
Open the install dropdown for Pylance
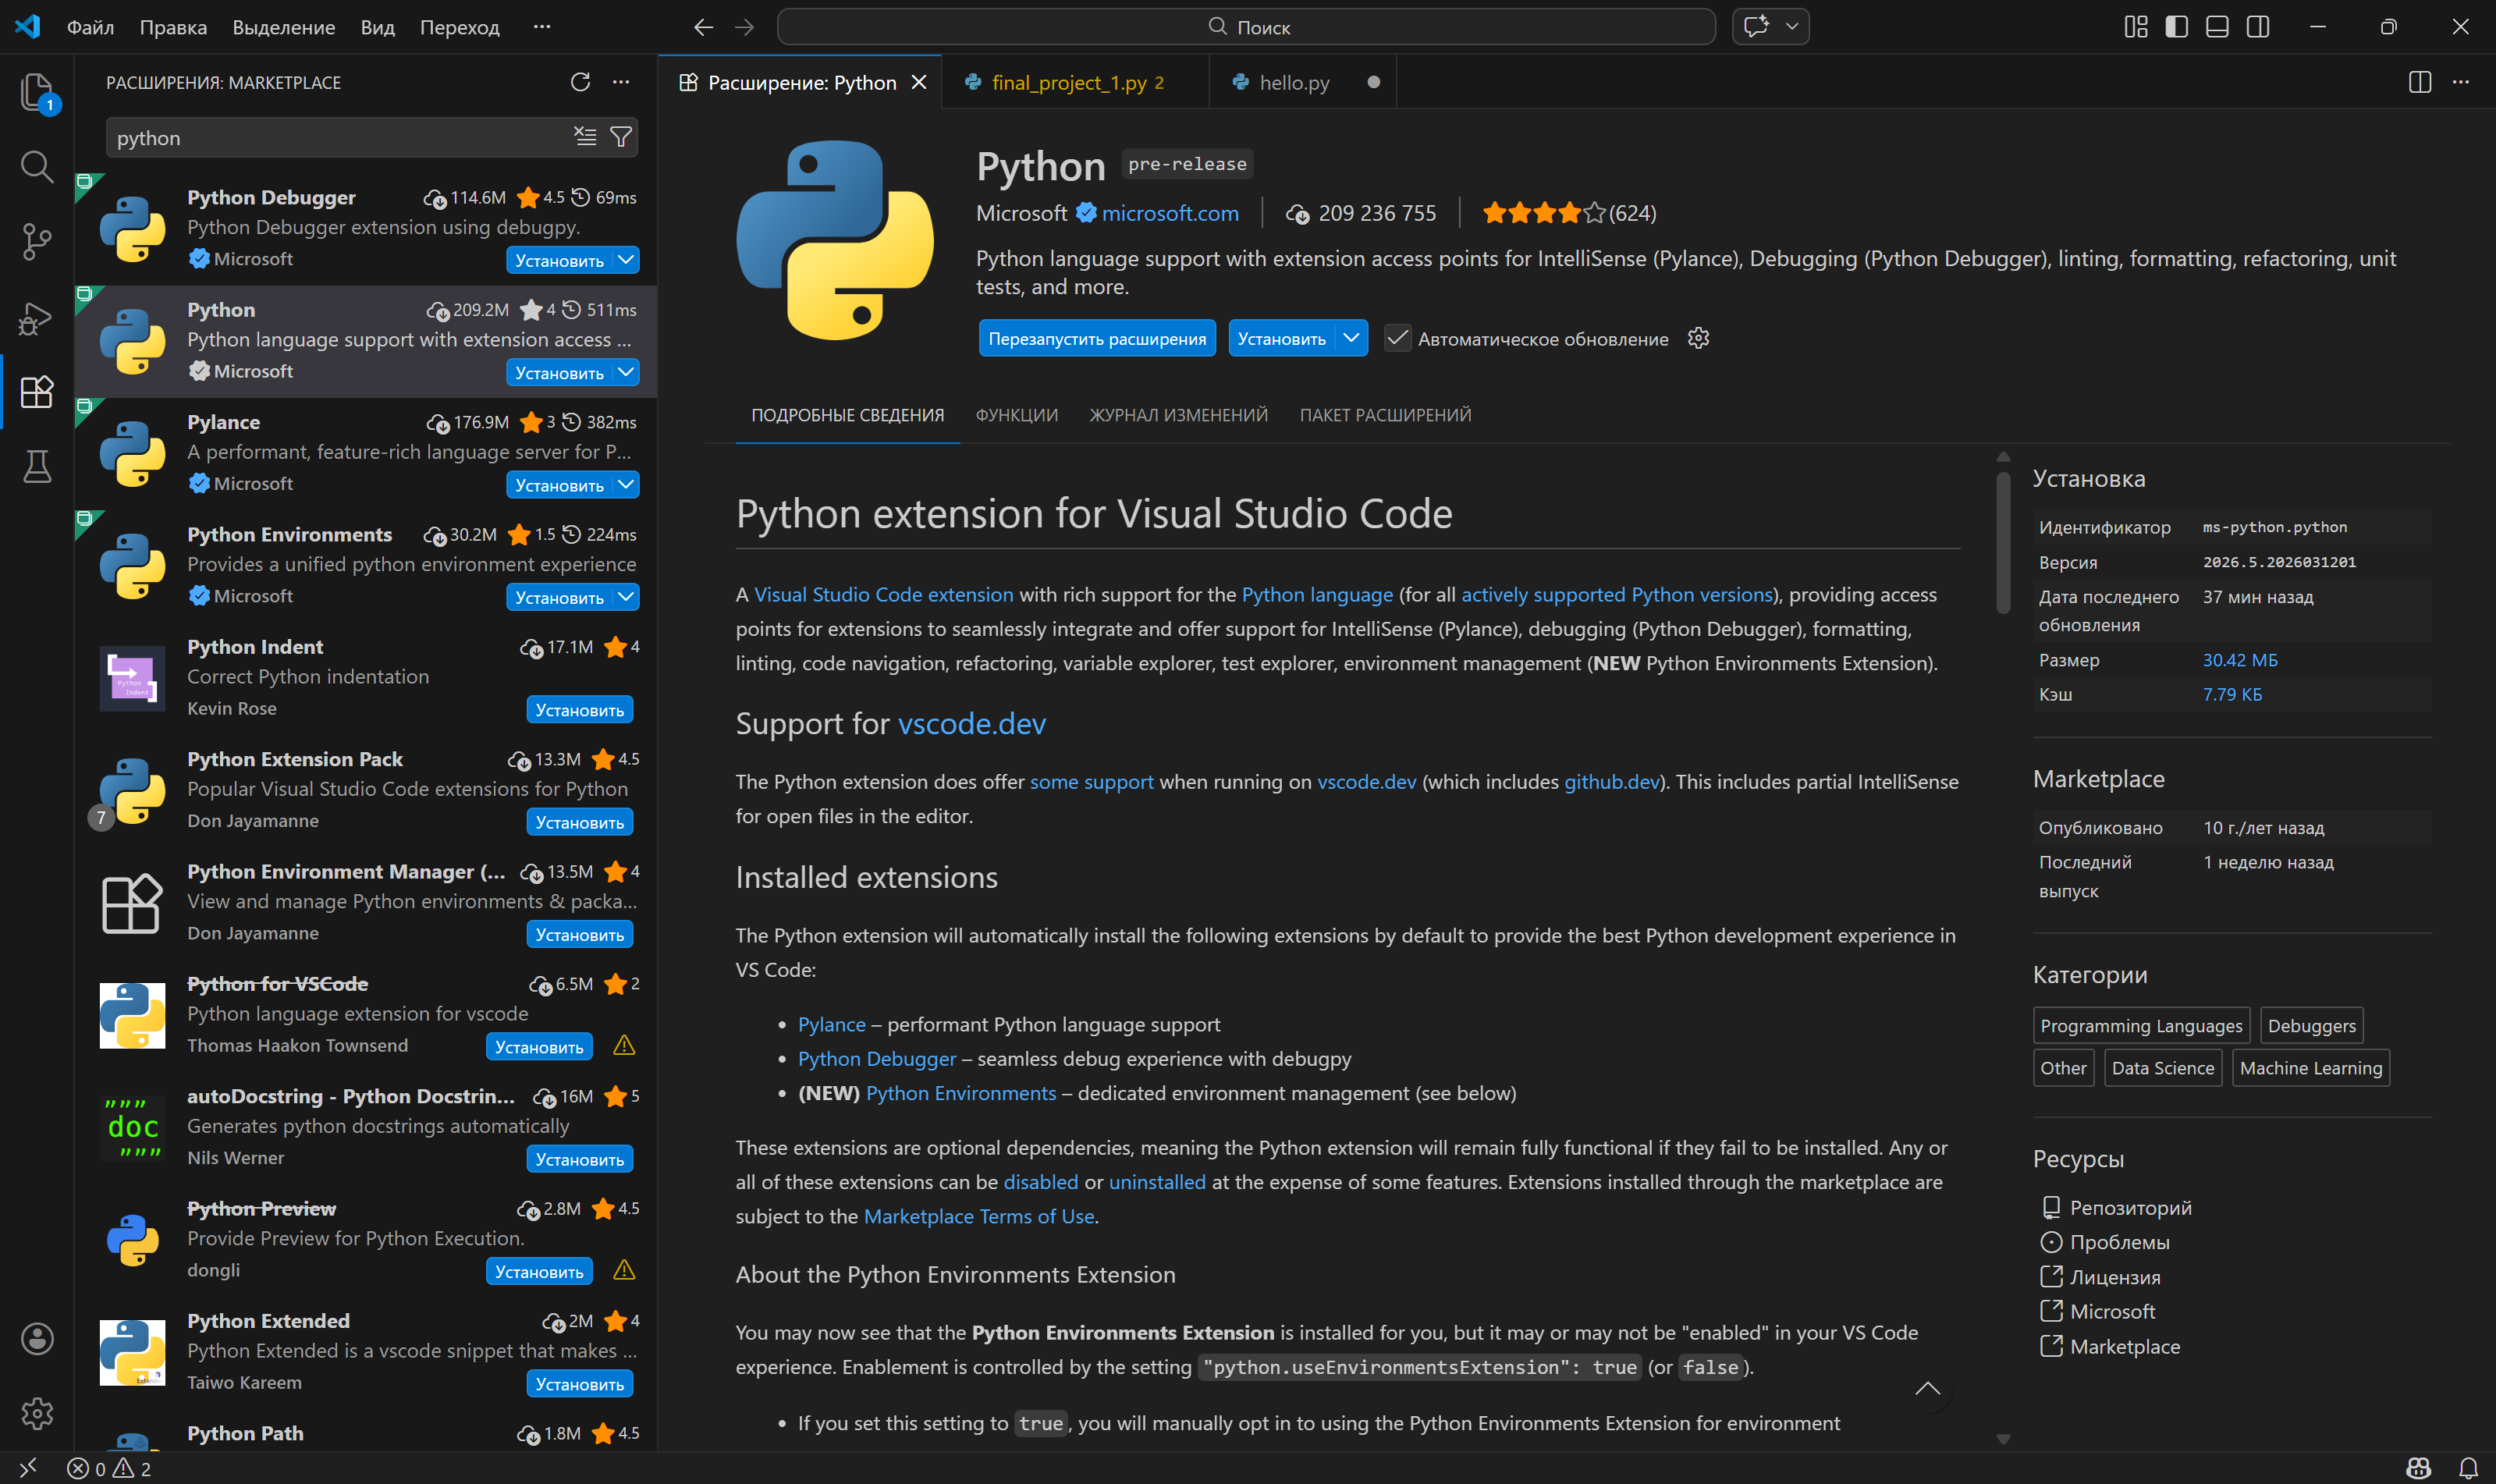click(626, 485)
